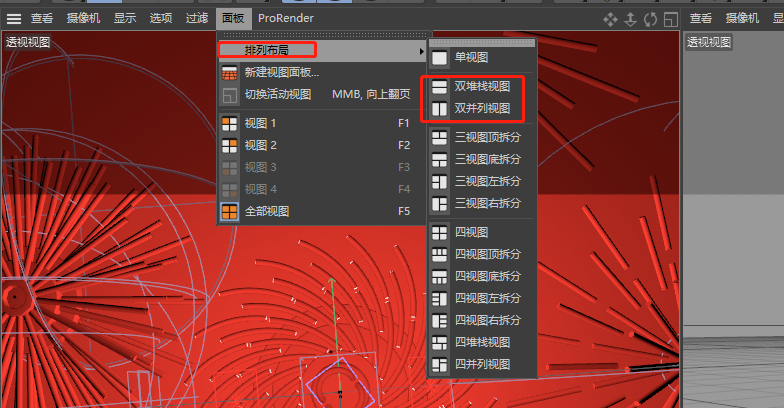Click the dotted grip atop layout submenu
The width and height of the screenshot is (784, 408).
click(482, 44)
